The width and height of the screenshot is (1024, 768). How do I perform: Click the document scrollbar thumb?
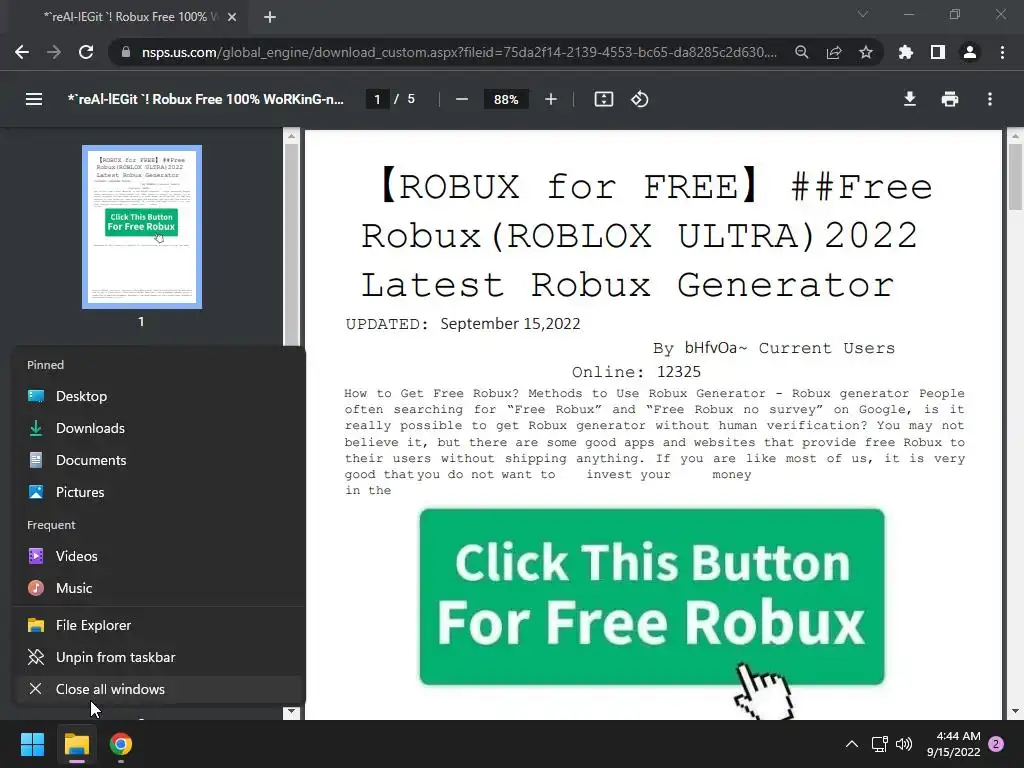tap(1015, 177)
